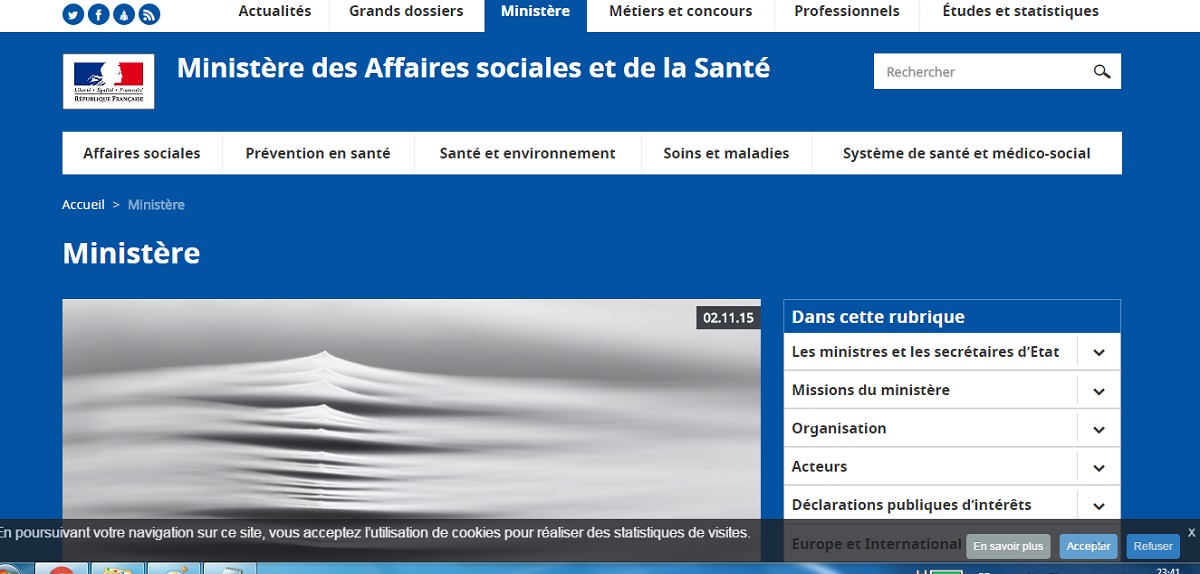Expand the Missions du ministère chevron

point(1099,390)
